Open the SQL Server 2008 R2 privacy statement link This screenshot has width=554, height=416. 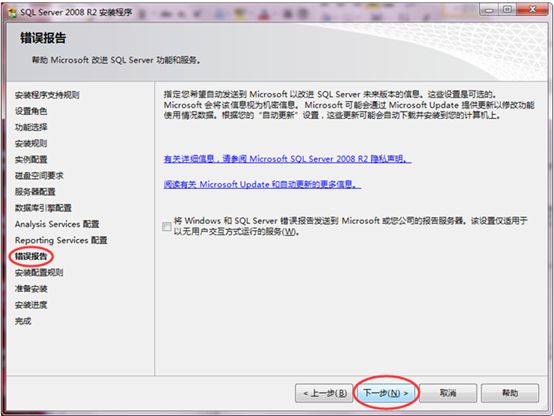point(288,159)
